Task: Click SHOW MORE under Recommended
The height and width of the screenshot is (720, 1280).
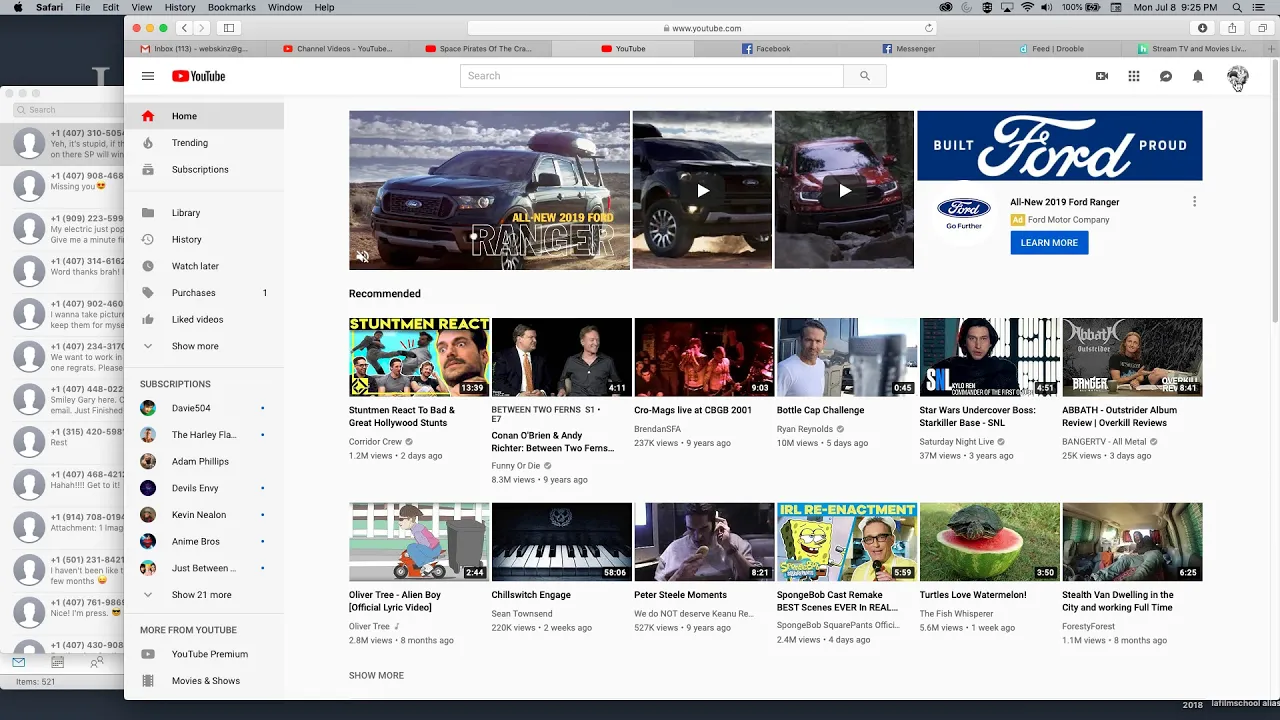Action: (x=376, y=676)
